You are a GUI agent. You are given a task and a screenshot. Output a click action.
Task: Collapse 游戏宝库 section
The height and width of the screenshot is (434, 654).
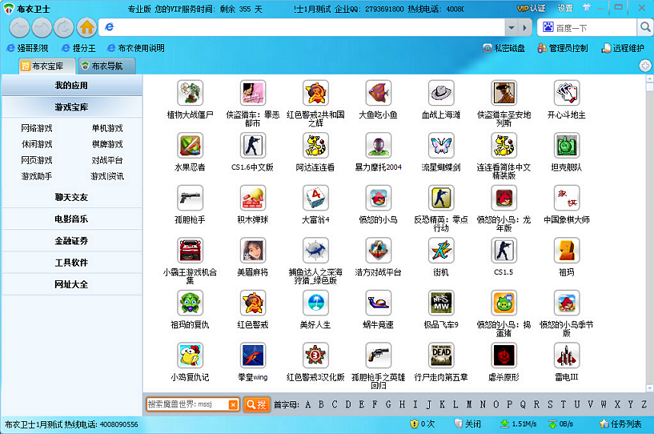click(x=72, y=107)
